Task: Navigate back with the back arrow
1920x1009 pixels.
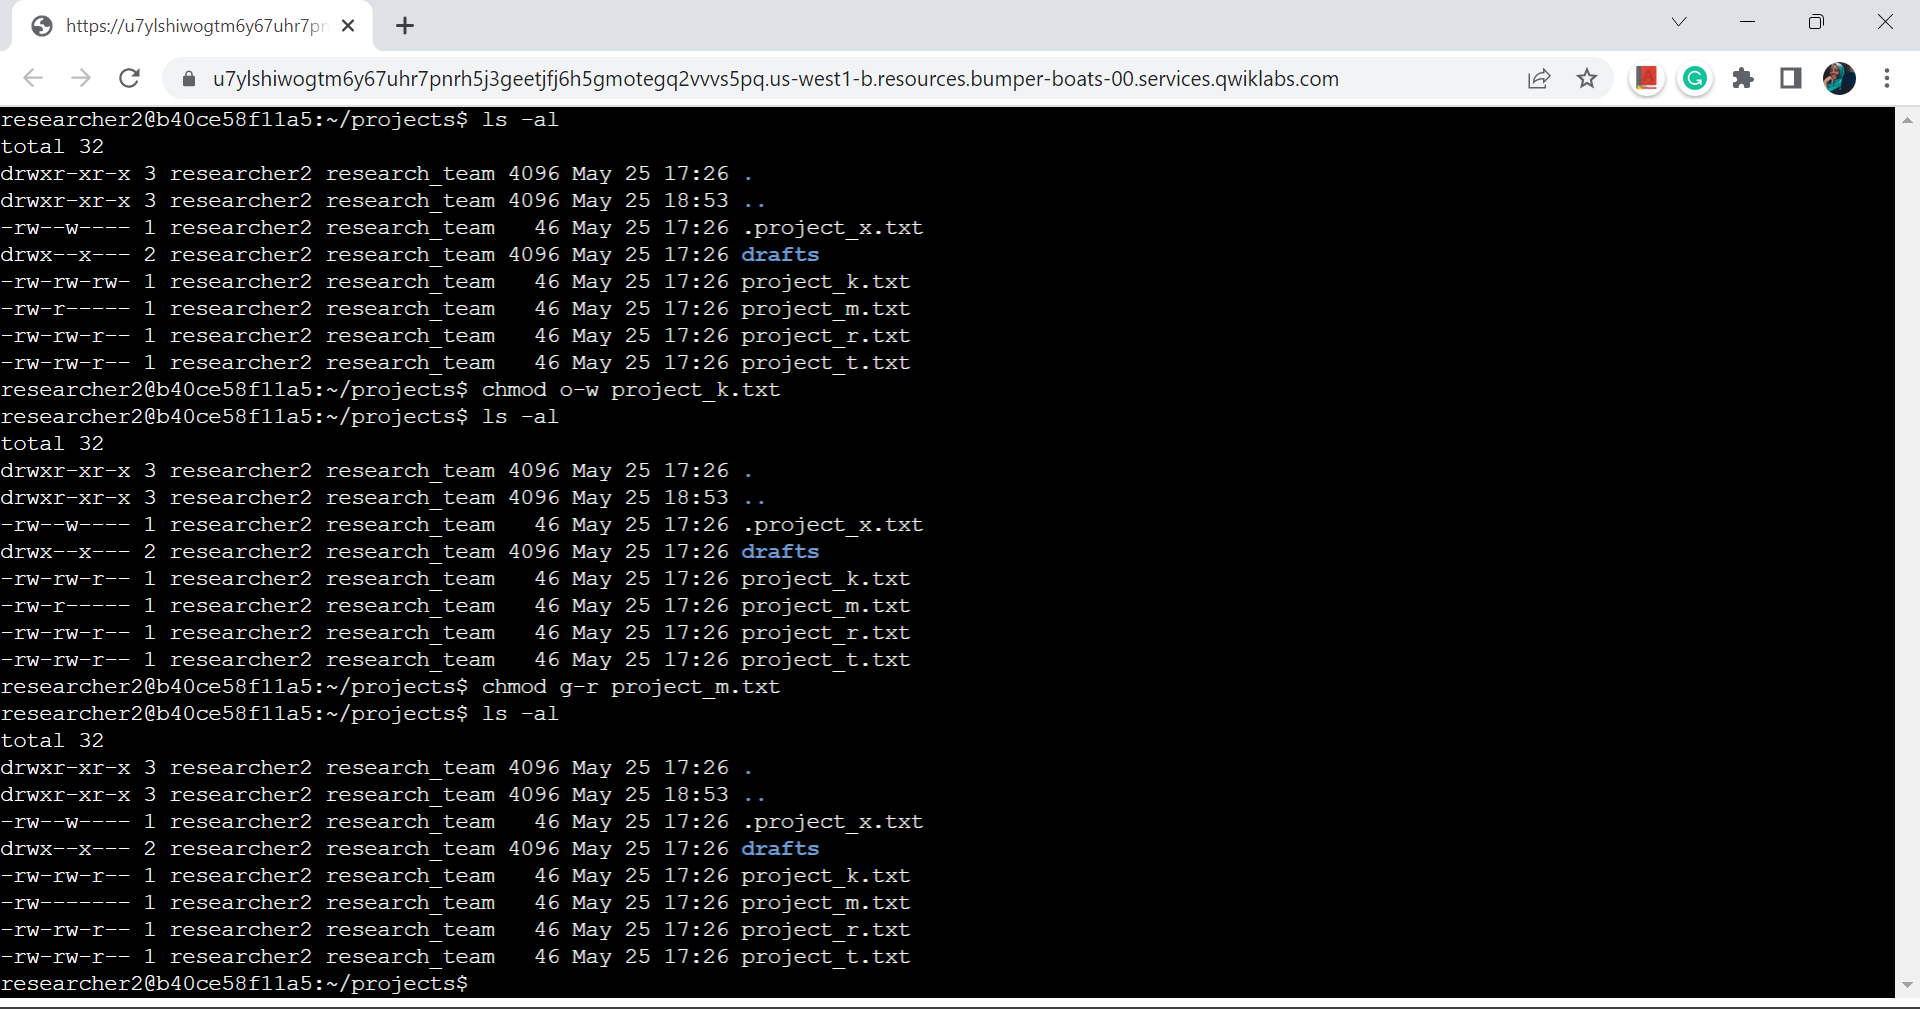Action: coord(33,79)
